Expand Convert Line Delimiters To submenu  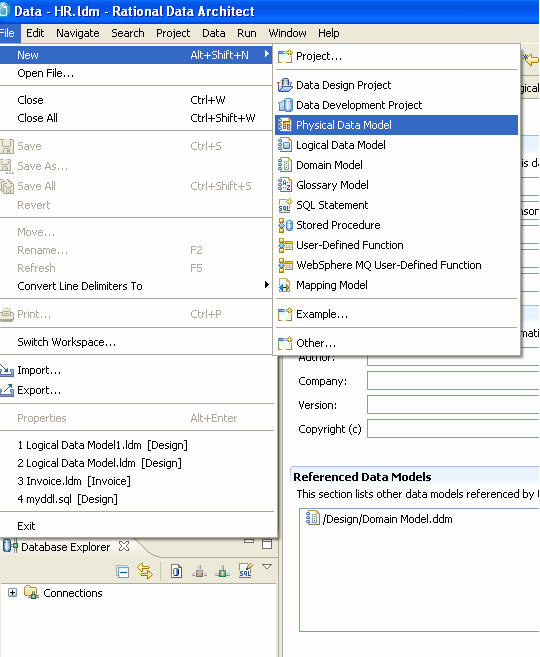pos(136,286)
